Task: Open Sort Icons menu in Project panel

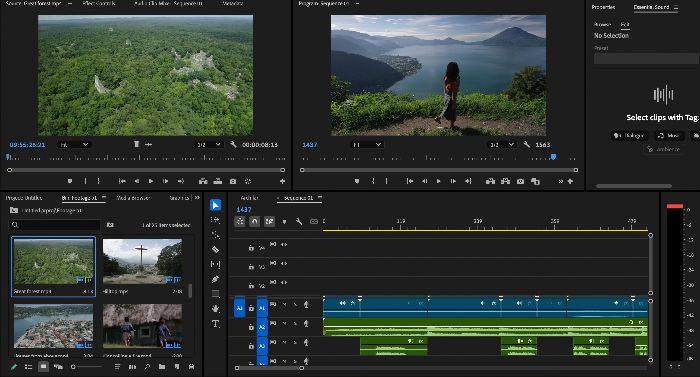Action: coord(117,367)
